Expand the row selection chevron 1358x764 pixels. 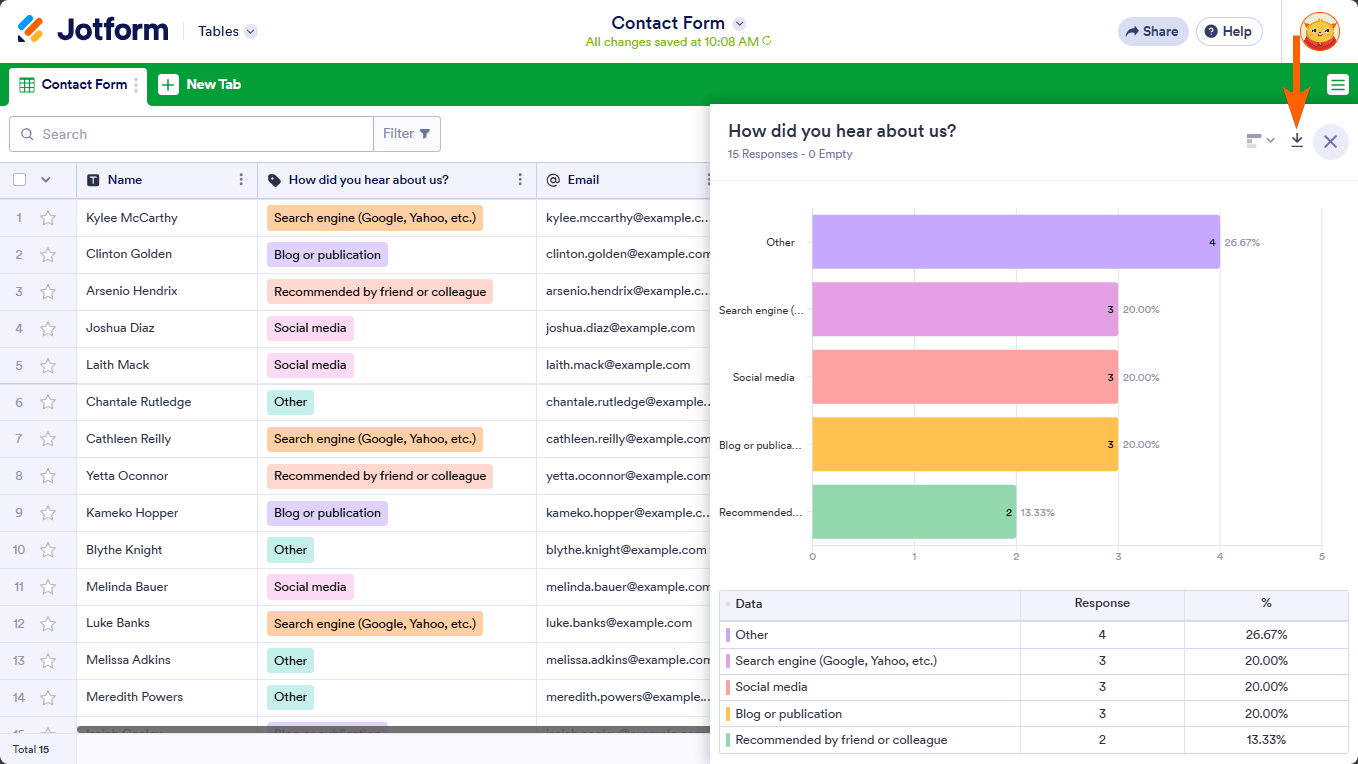click(x=45, y=180)
